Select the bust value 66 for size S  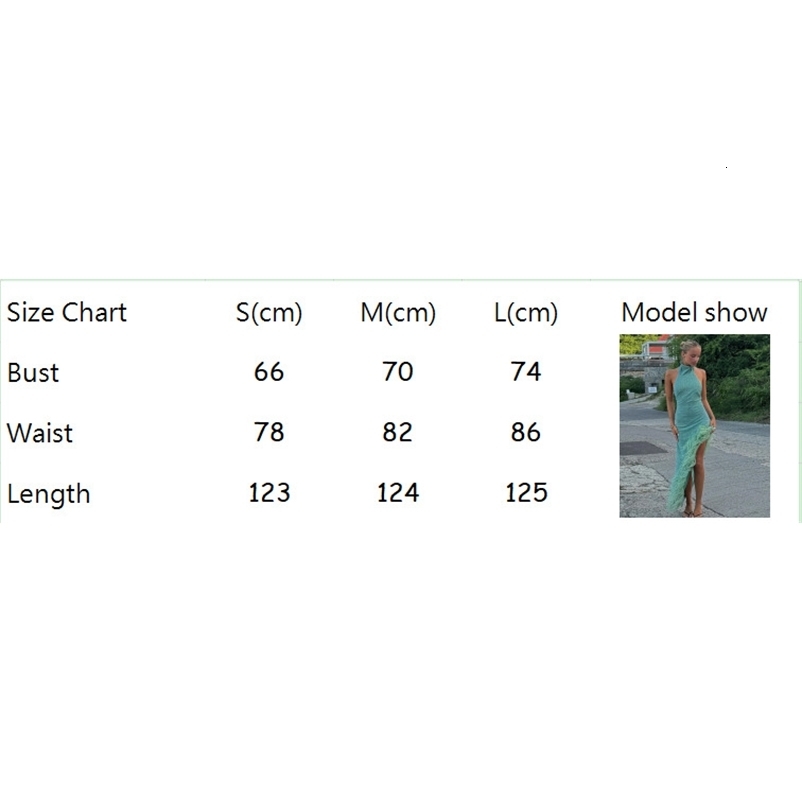(269, 372)
